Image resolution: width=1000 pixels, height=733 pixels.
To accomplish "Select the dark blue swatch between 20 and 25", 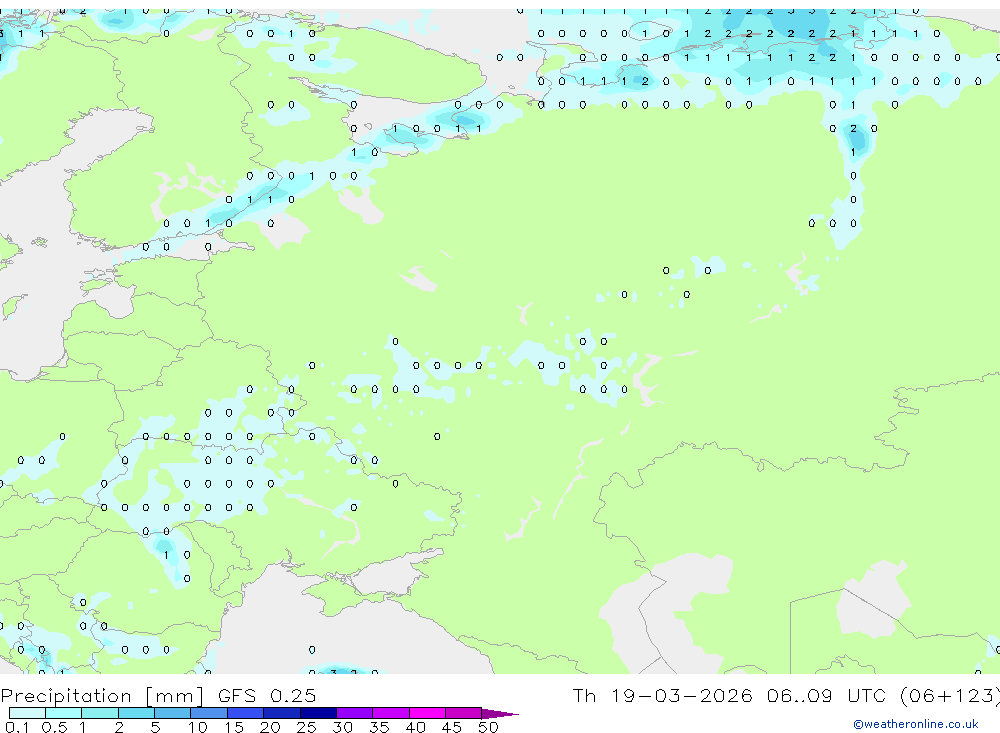I will (282, 713).
